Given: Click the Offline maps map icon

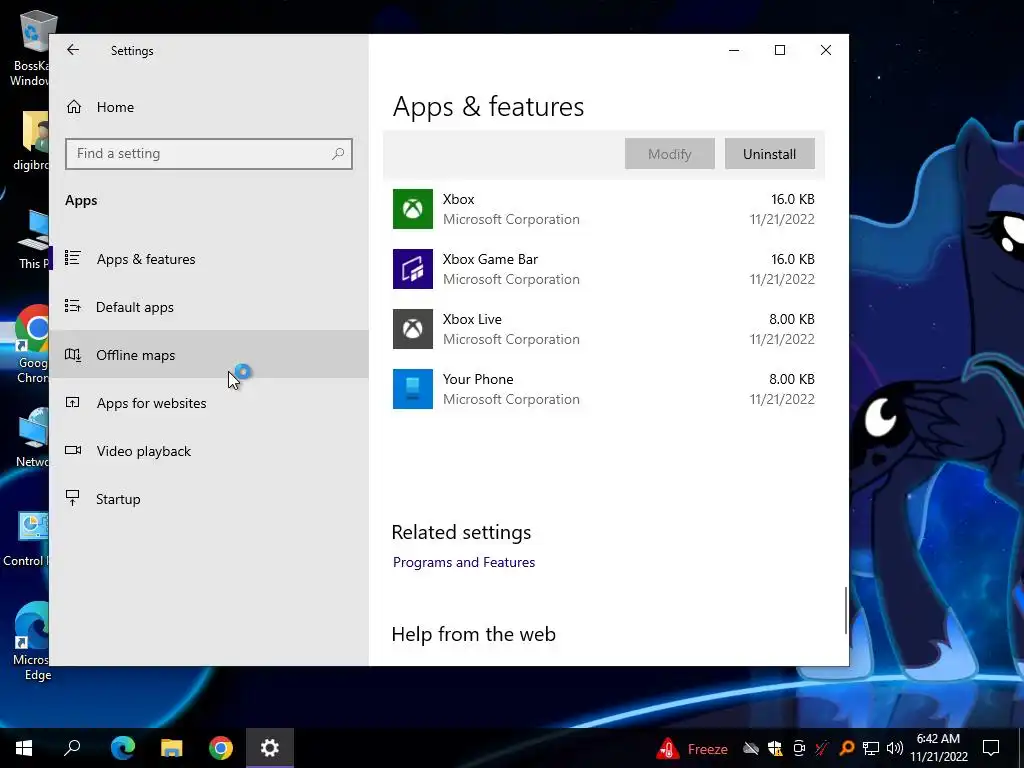Looking at the screenshot, I should point(72,355).
